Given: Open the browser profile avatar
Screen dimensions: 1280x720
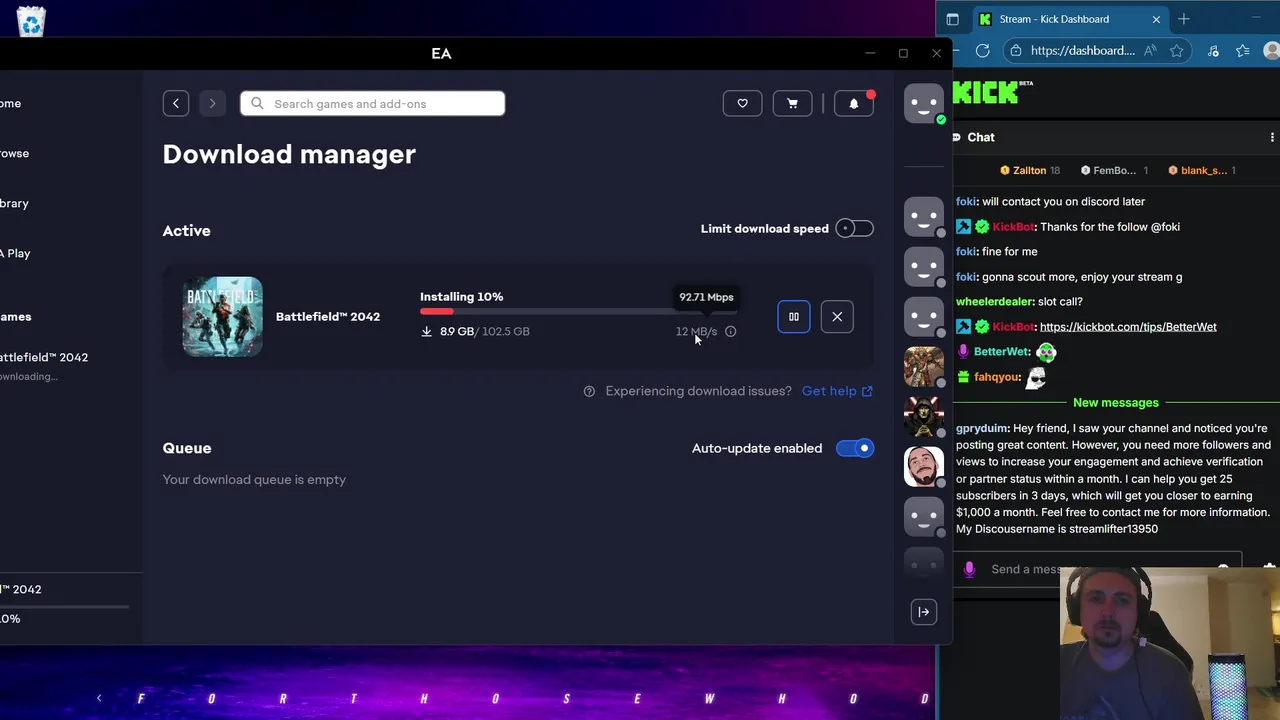Looking at the screenshot, I should pyautogui.click(x=1272, y=50).
